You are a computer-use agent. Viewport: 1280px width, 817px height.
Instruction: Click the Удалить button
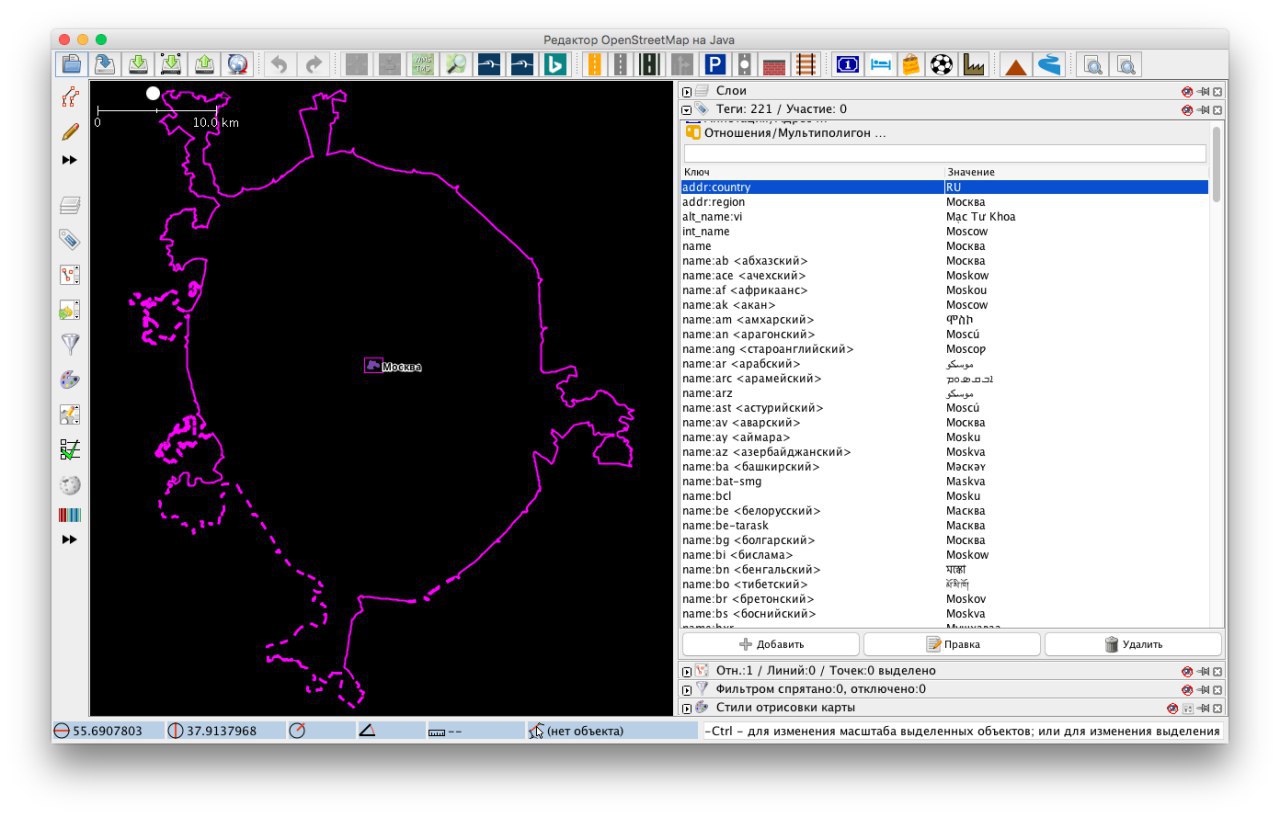[1133, 644]
